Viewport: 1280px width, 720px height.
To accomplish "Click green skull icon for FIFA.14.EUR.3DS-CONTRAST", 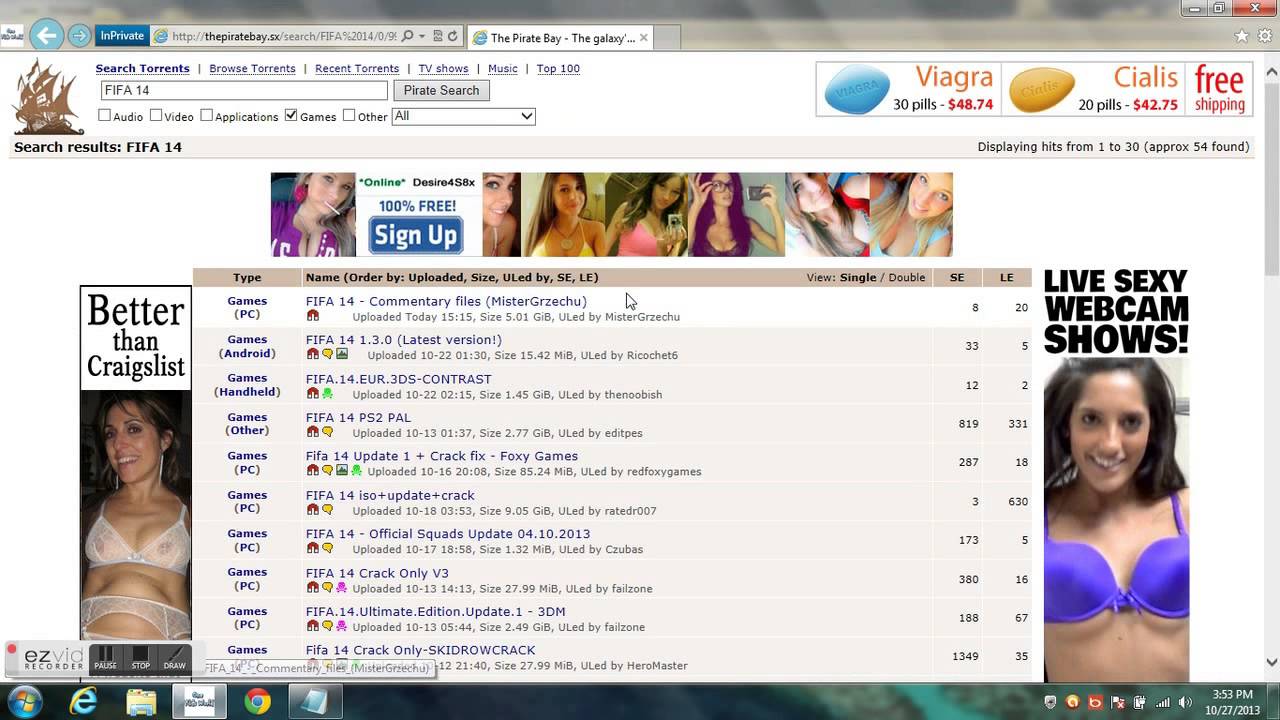I will [327, 394].
